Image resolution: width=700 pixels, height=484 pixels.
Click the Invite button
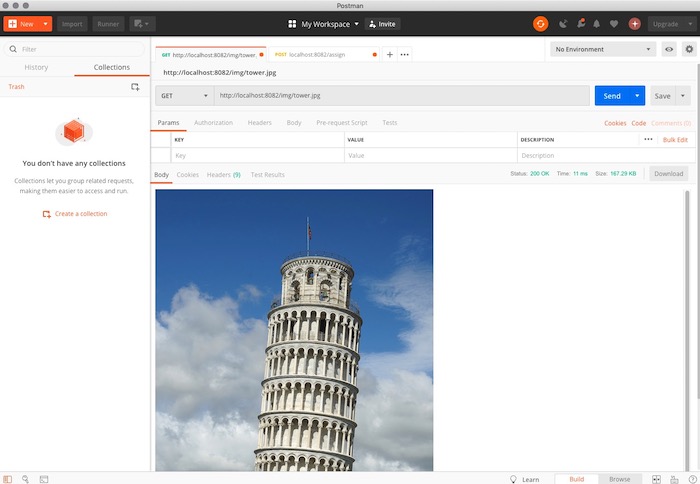click(x=383, y=24)
